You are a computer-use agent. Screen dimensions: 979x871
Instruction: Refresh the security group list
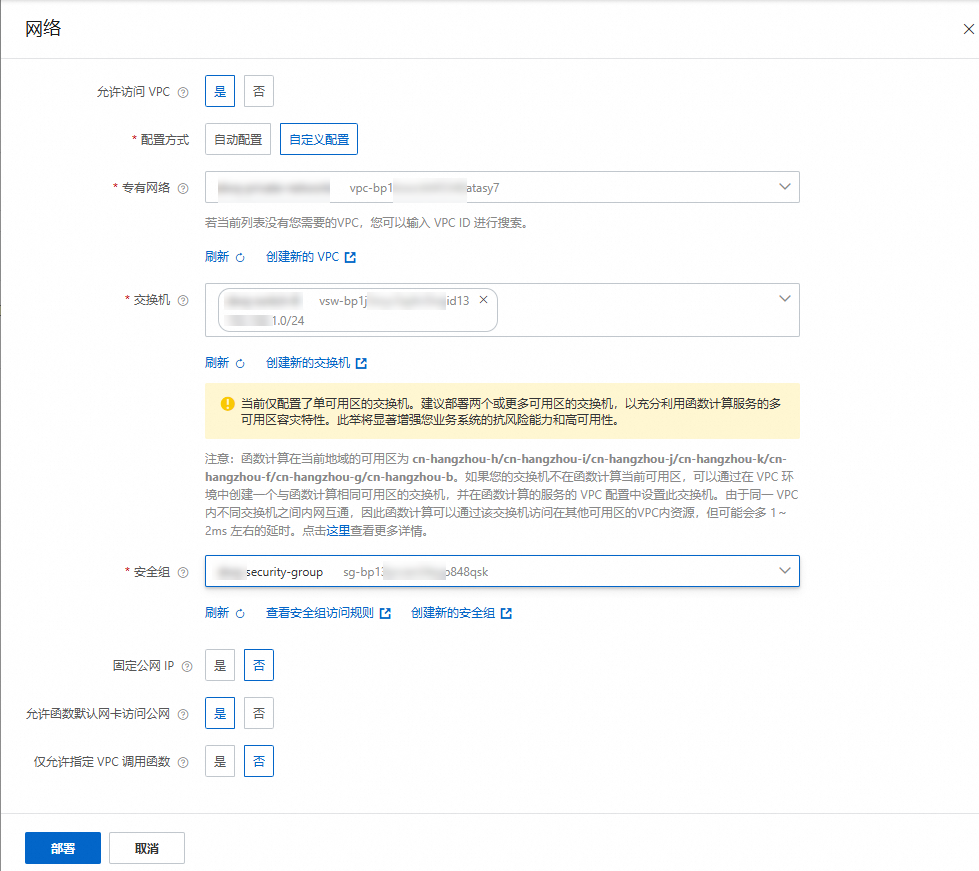[x=224, y=613]
